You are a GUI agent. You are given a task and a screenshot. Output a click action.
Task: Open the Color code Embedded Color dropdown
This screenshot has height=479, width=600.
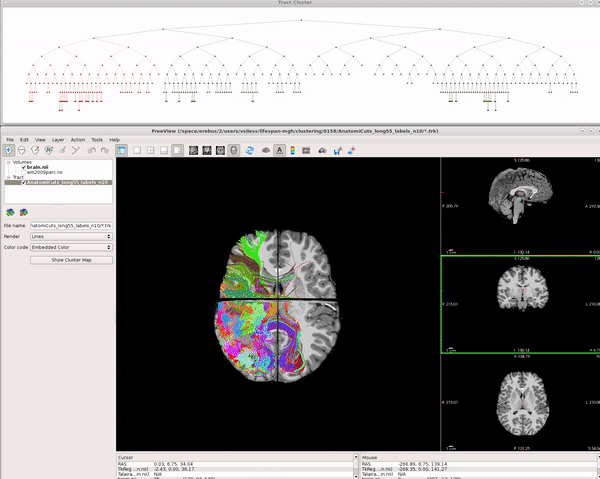(x=71, y=247)
